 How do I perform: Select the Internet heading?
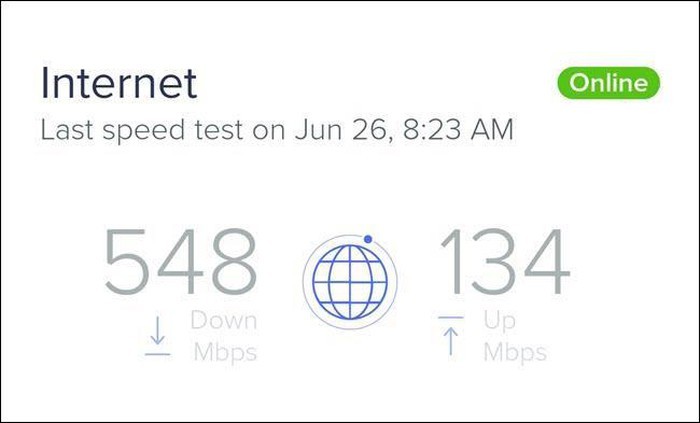(x=119, y=83)
